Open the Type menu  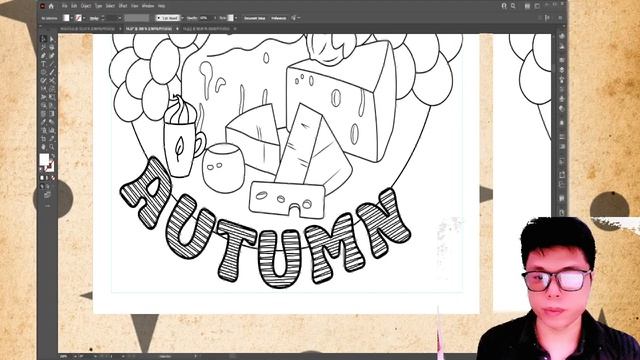[x=99, y=6]
